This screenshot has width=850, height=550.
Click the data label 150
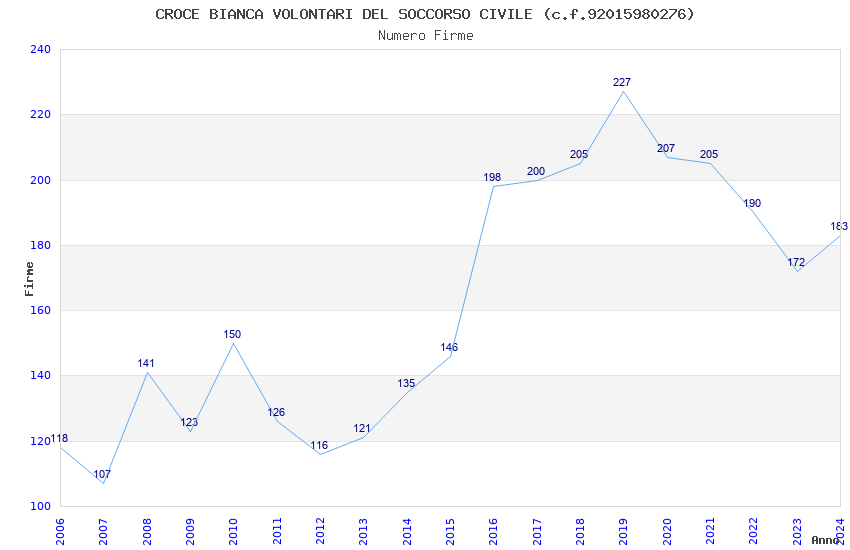232,334
